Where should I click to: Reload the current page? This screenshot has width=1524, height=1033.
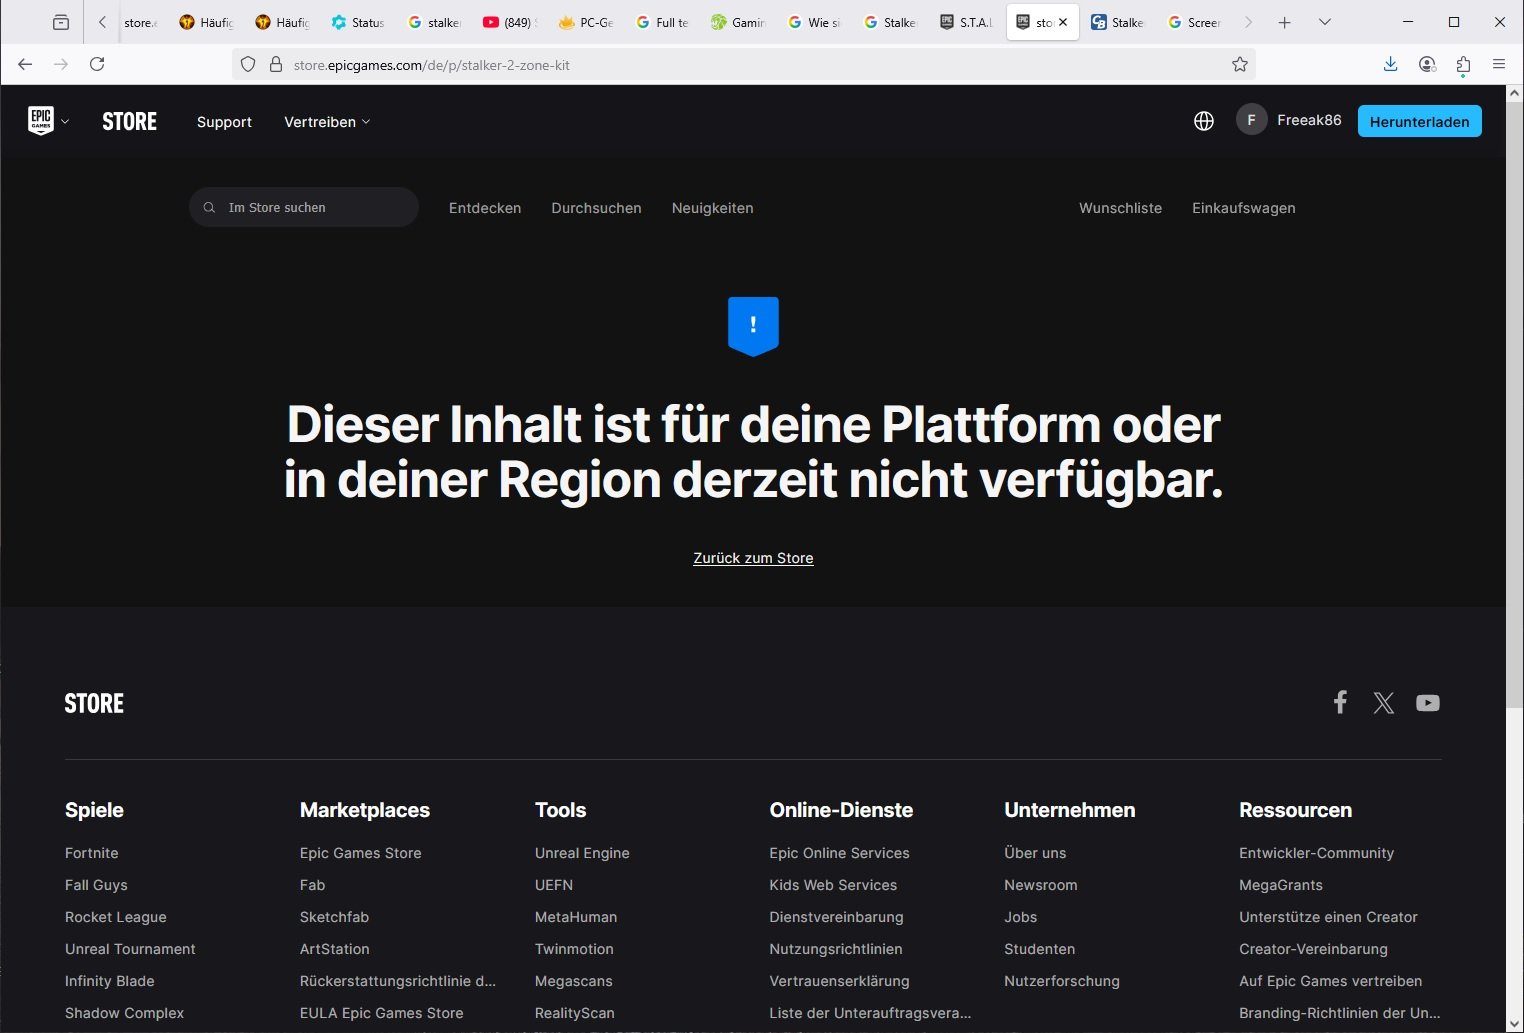[97, 64]
